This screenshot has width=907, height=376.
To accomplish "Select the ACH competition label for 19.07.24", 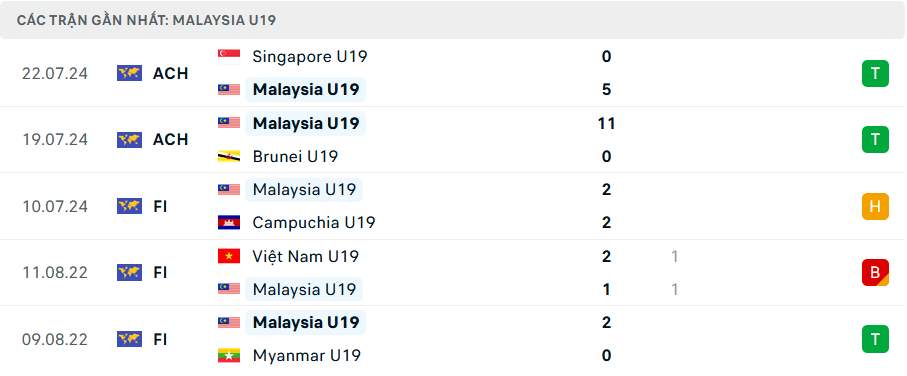I will click(x=171, y=140).
